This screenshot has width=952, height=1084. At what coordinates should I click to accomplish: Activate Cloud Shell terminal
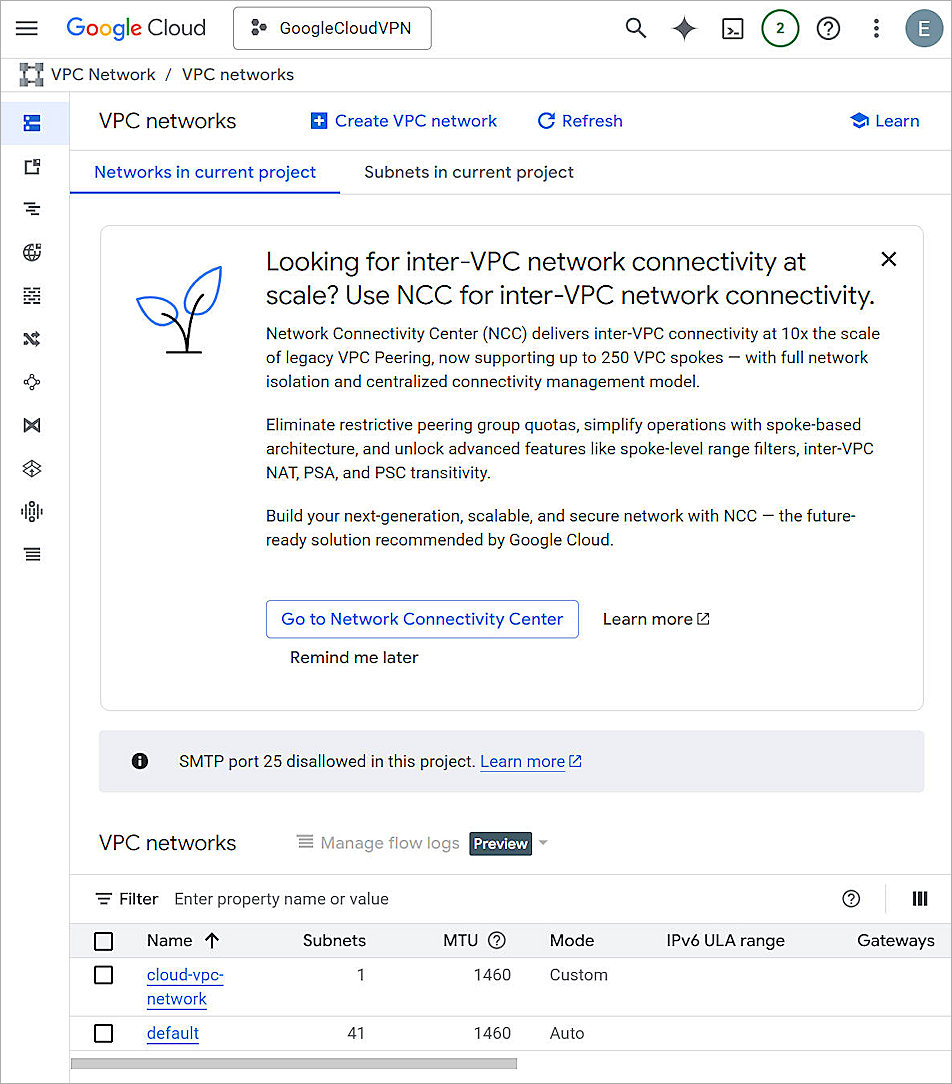coord(732,28)
